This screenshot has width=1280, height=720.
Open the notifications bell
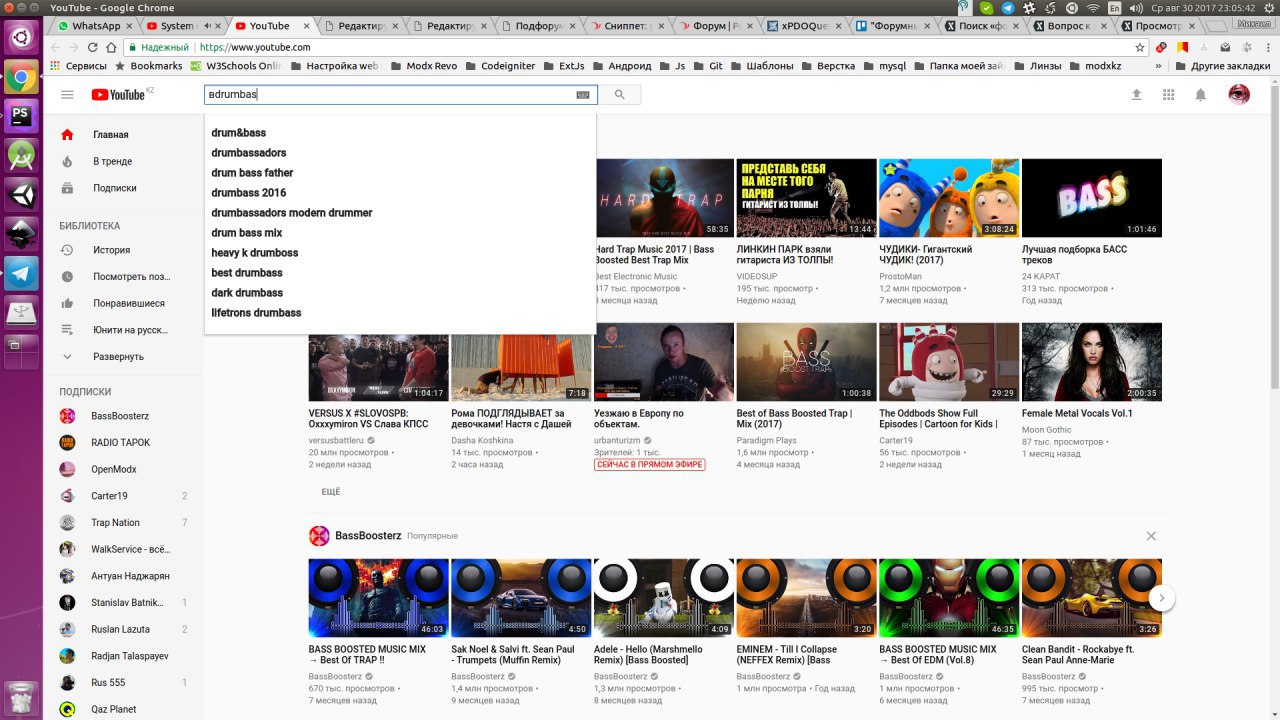point(1201,95)
